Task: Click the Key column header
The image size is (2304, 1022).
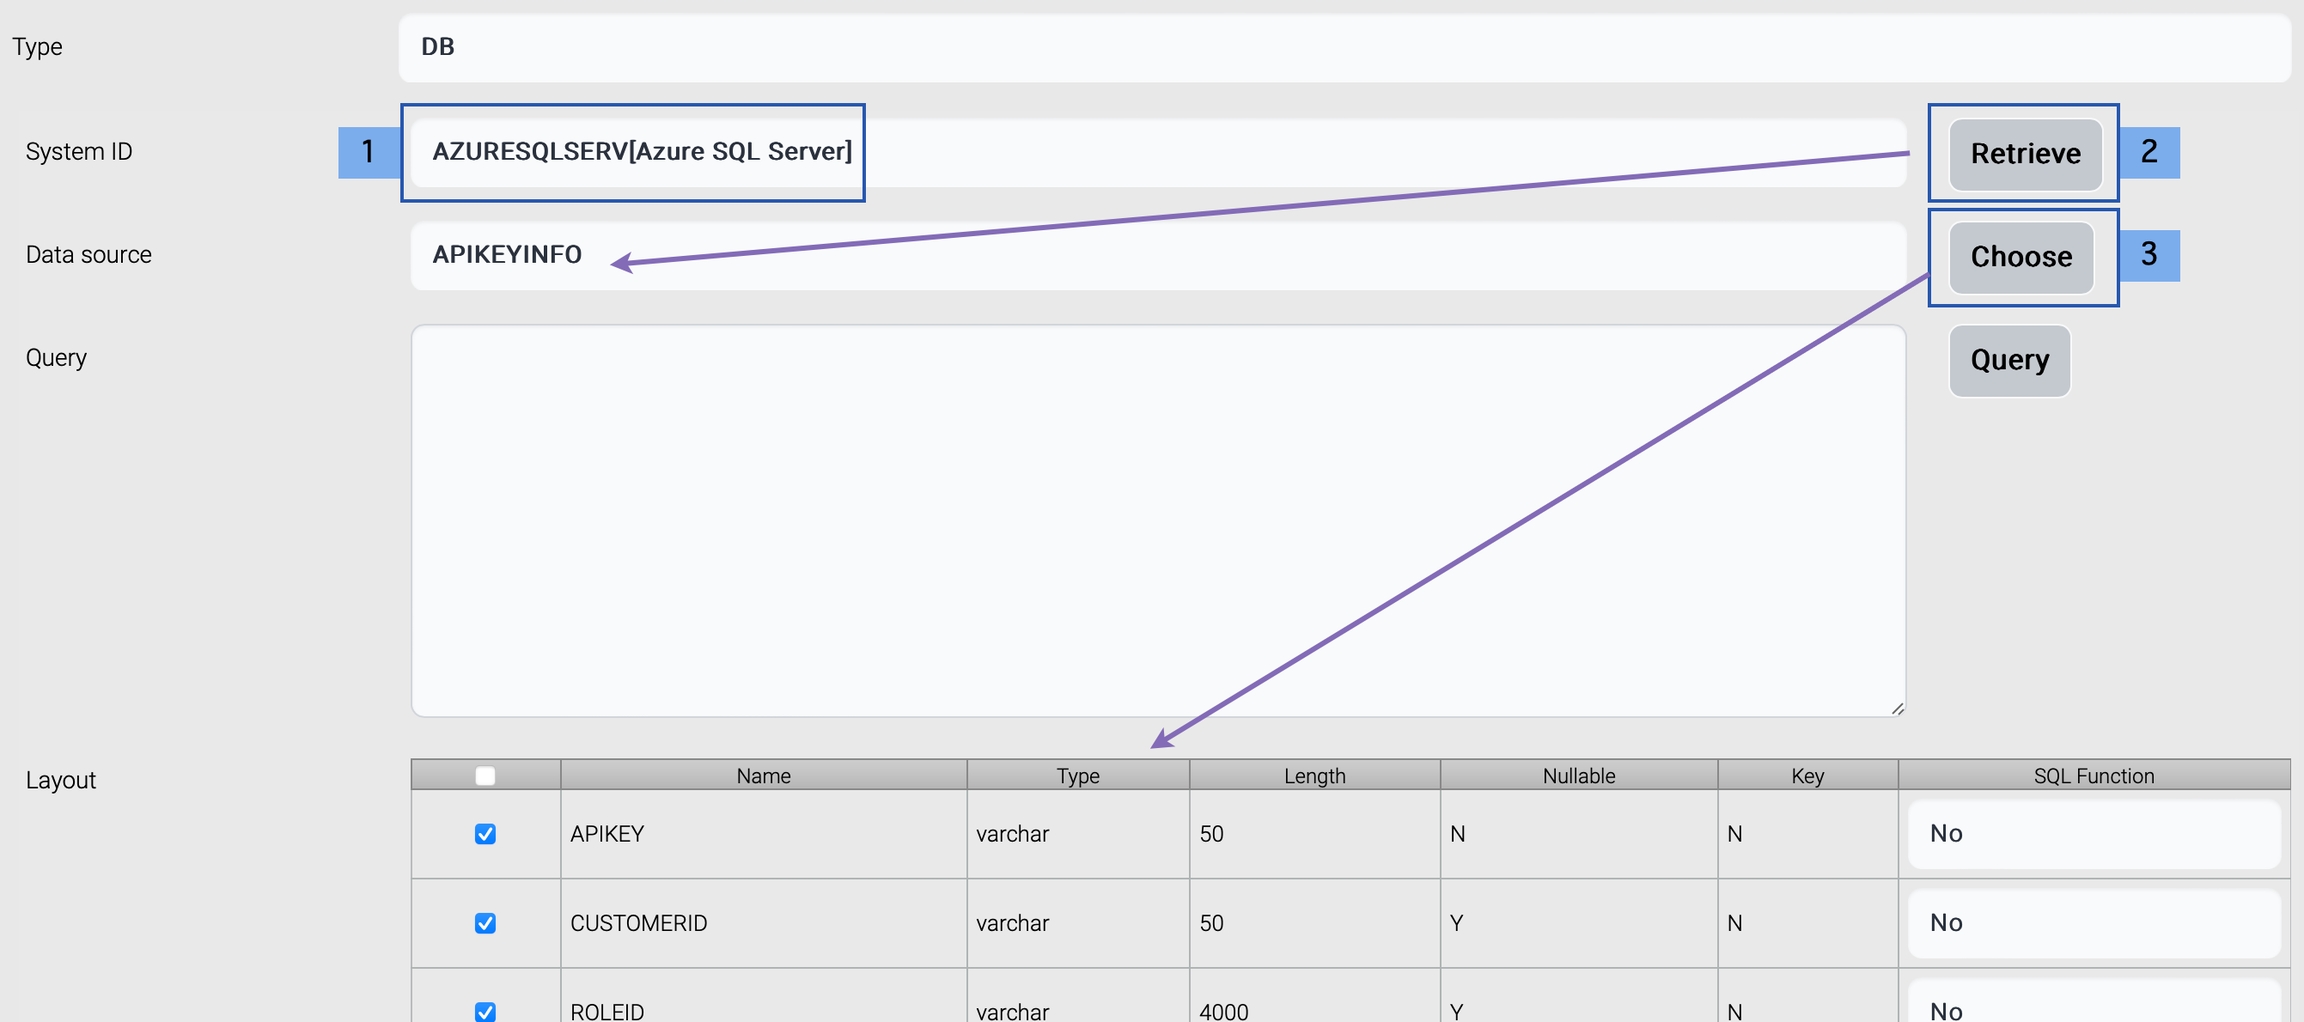Action: tap(1807, 776)
